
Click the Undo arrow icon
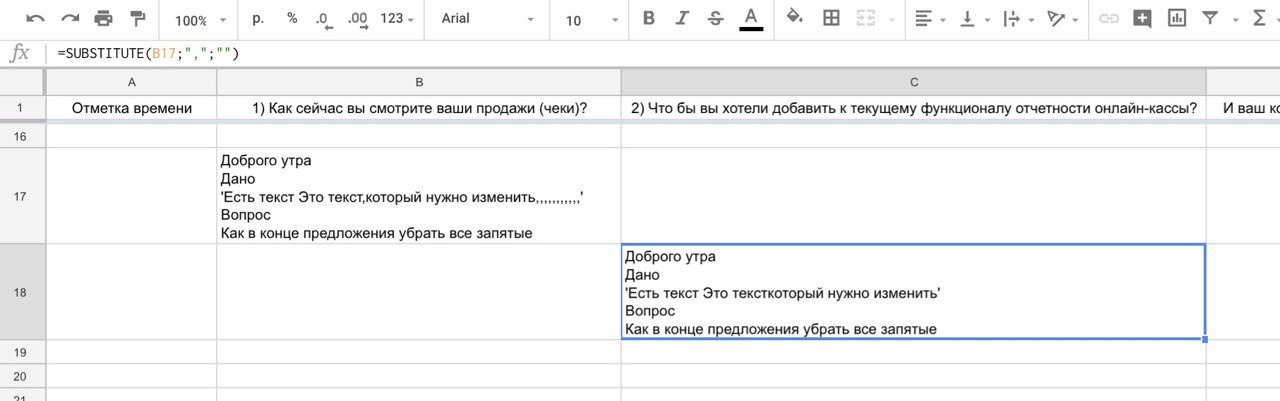[36, 18]
